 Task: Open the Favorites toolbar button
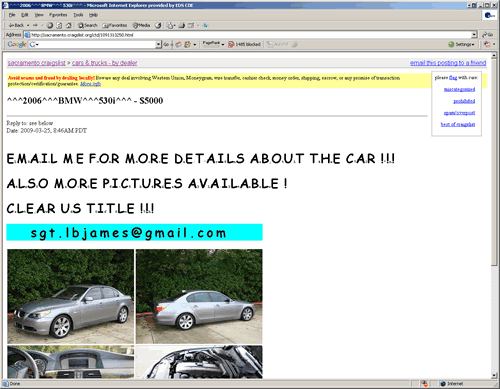tap(115, 25)
